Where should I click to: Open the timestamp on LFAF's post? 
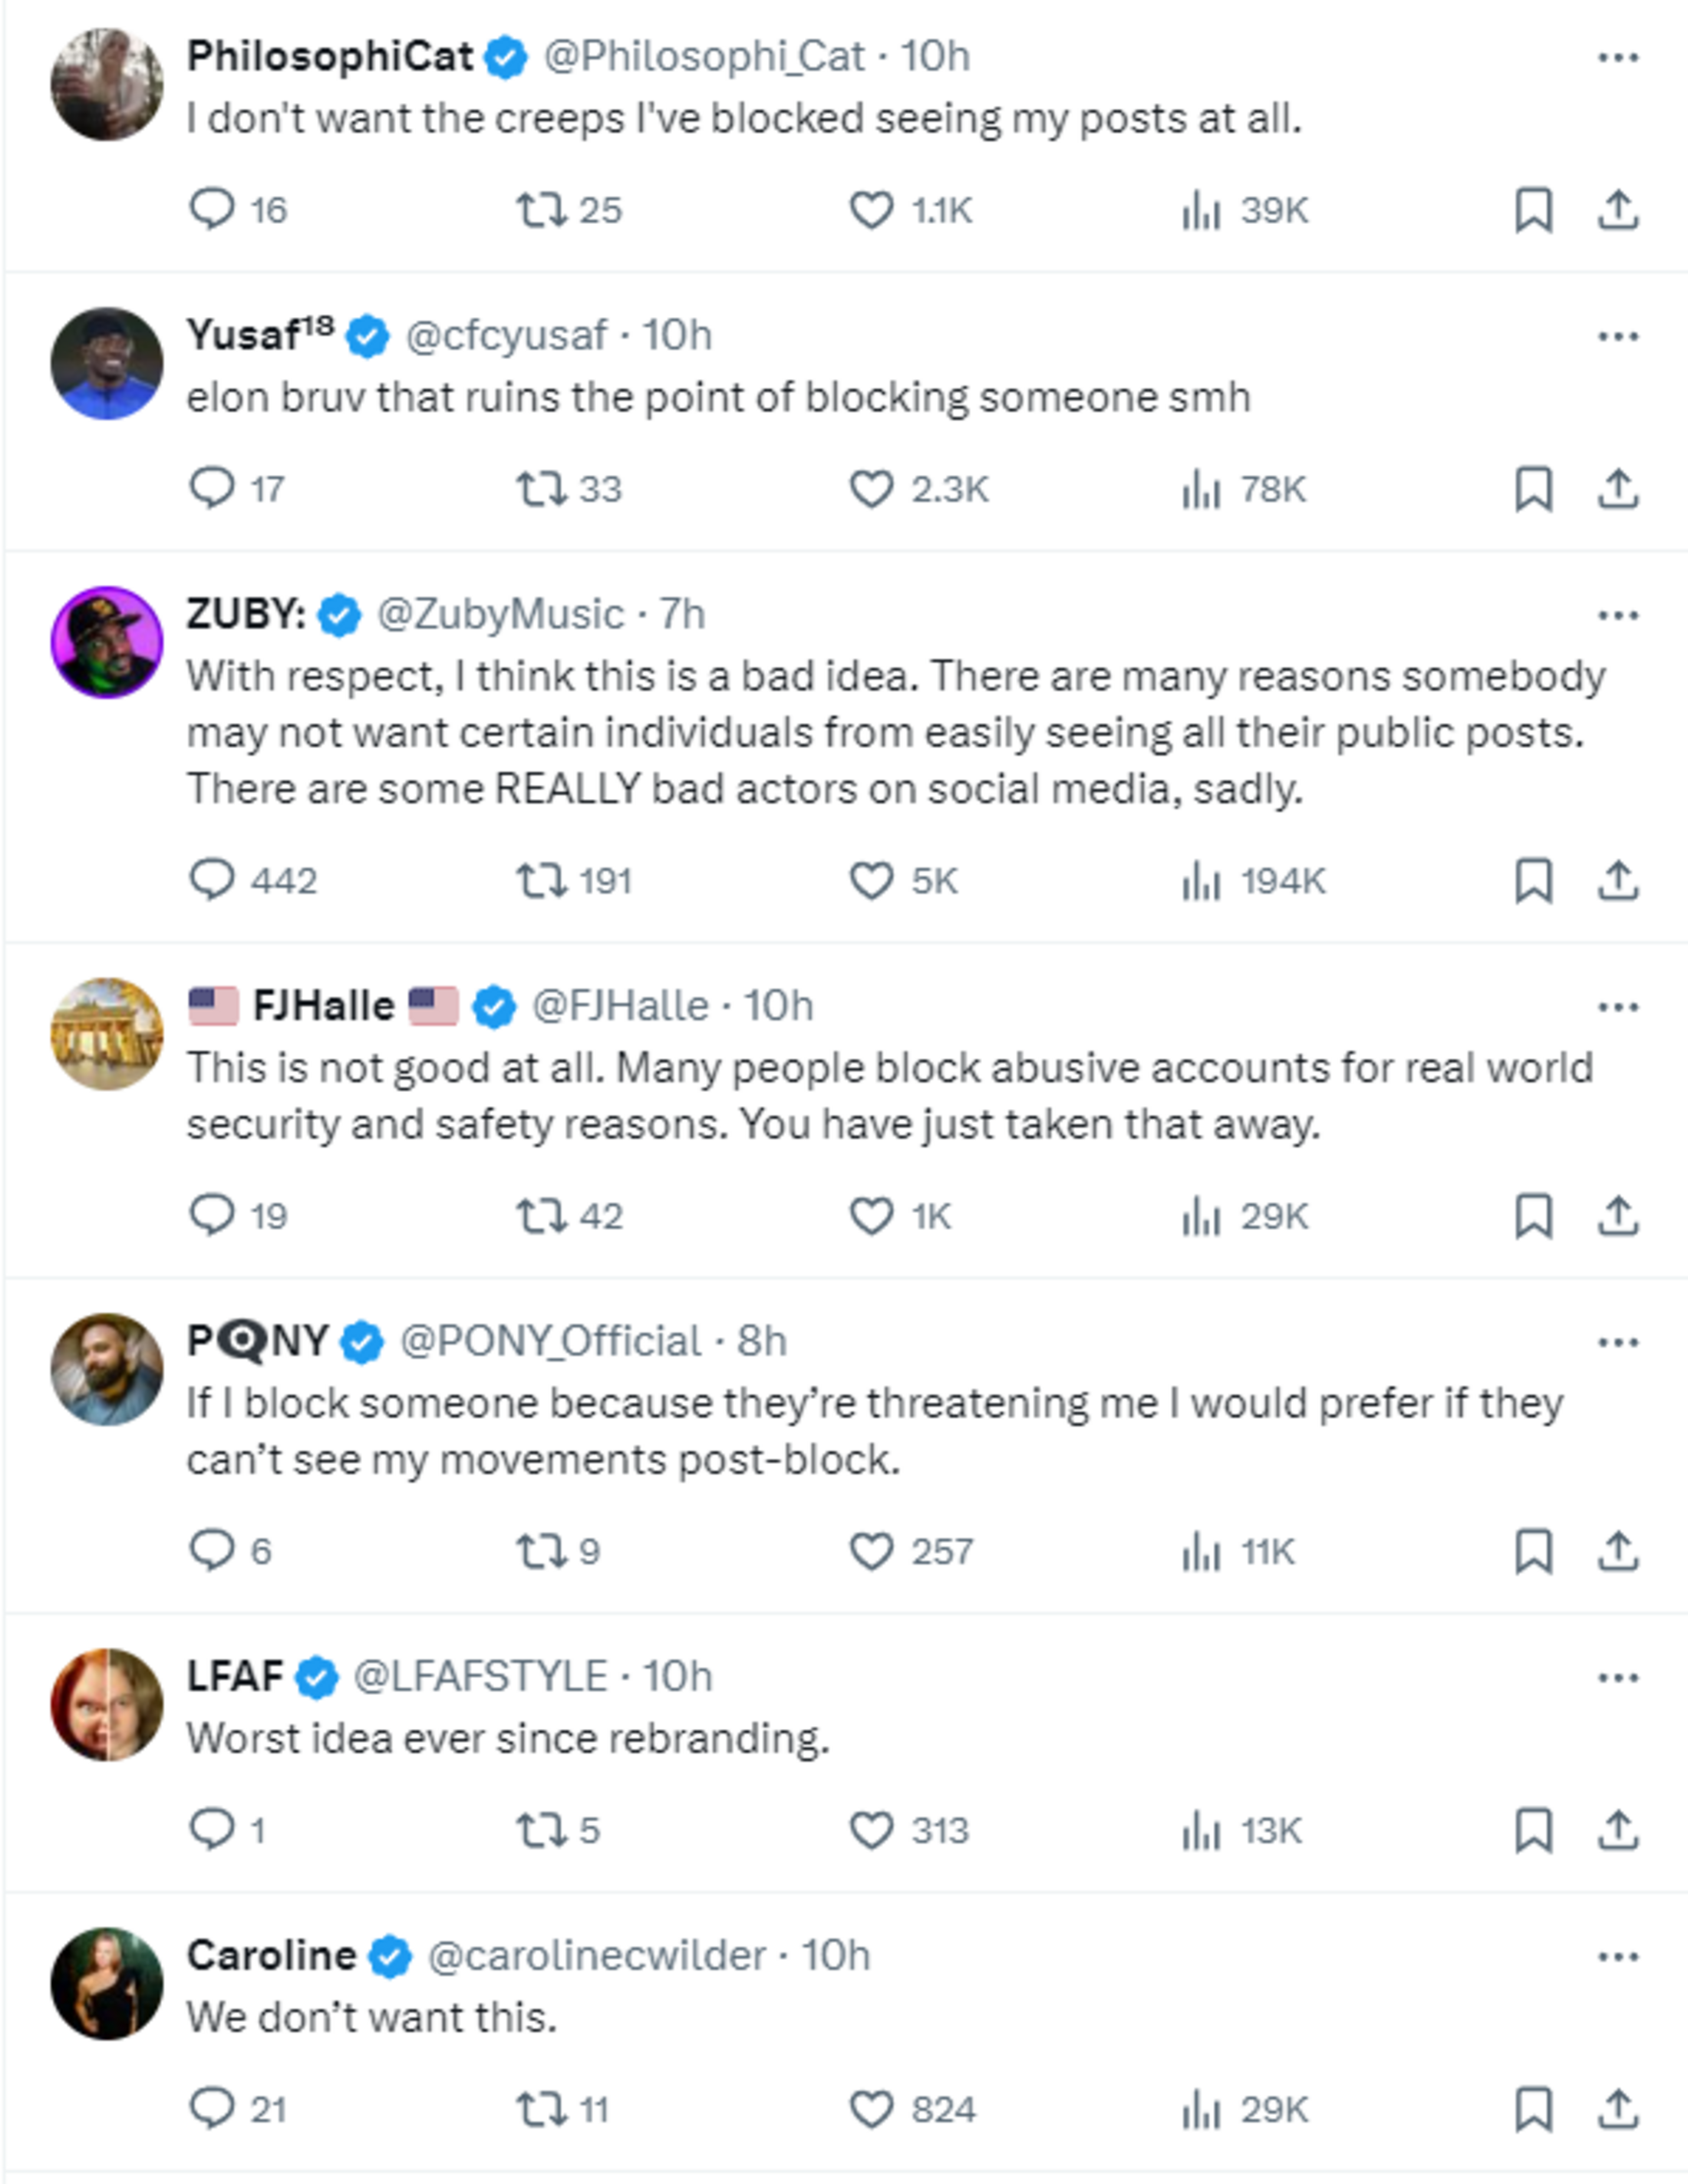pos(677,1676)
